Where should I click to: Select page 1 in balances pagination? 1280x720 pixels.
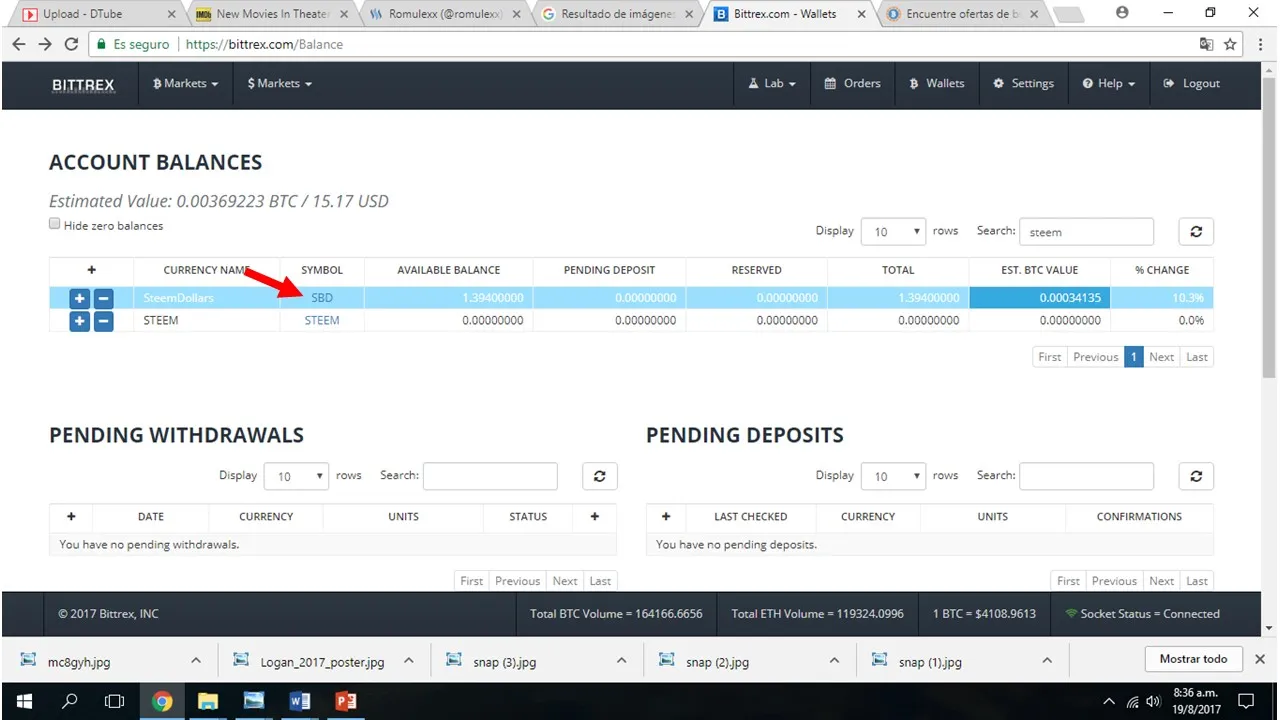pyautogui.click(x=1134, y=357)
